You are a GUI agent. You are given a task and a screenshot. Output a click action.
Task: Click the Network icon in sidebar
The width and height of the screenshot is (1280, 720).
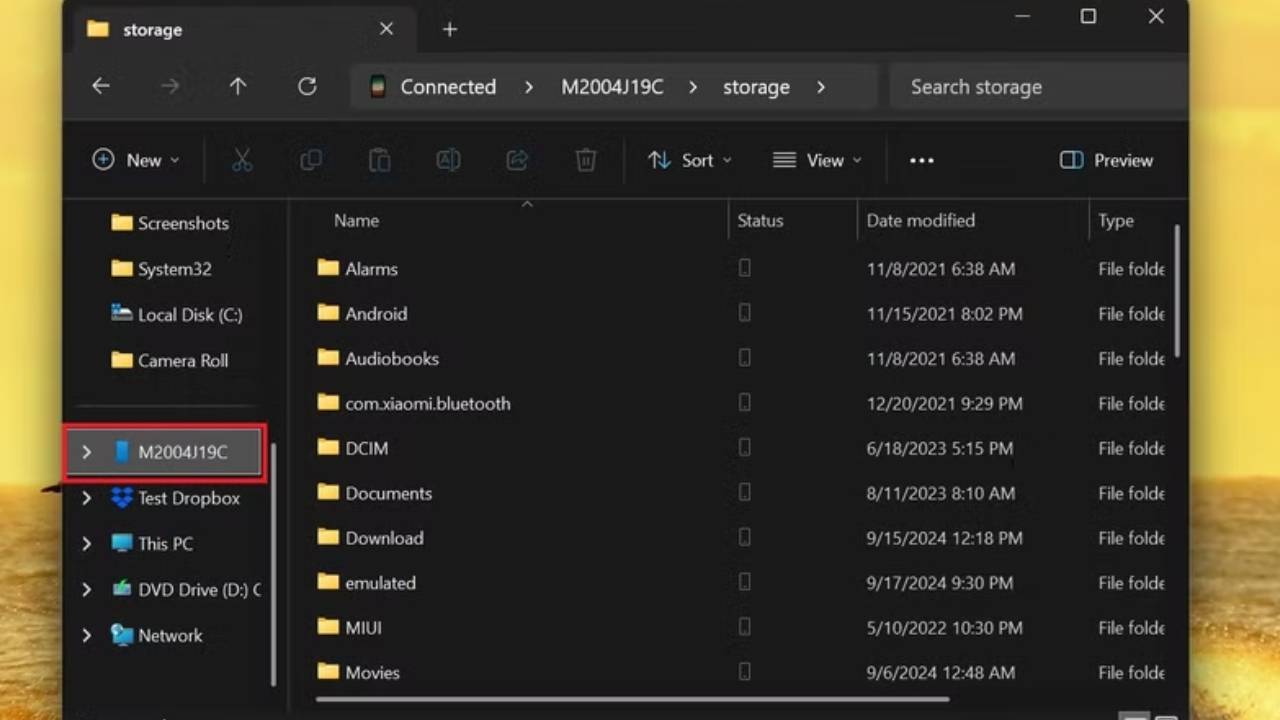point(122,635)
